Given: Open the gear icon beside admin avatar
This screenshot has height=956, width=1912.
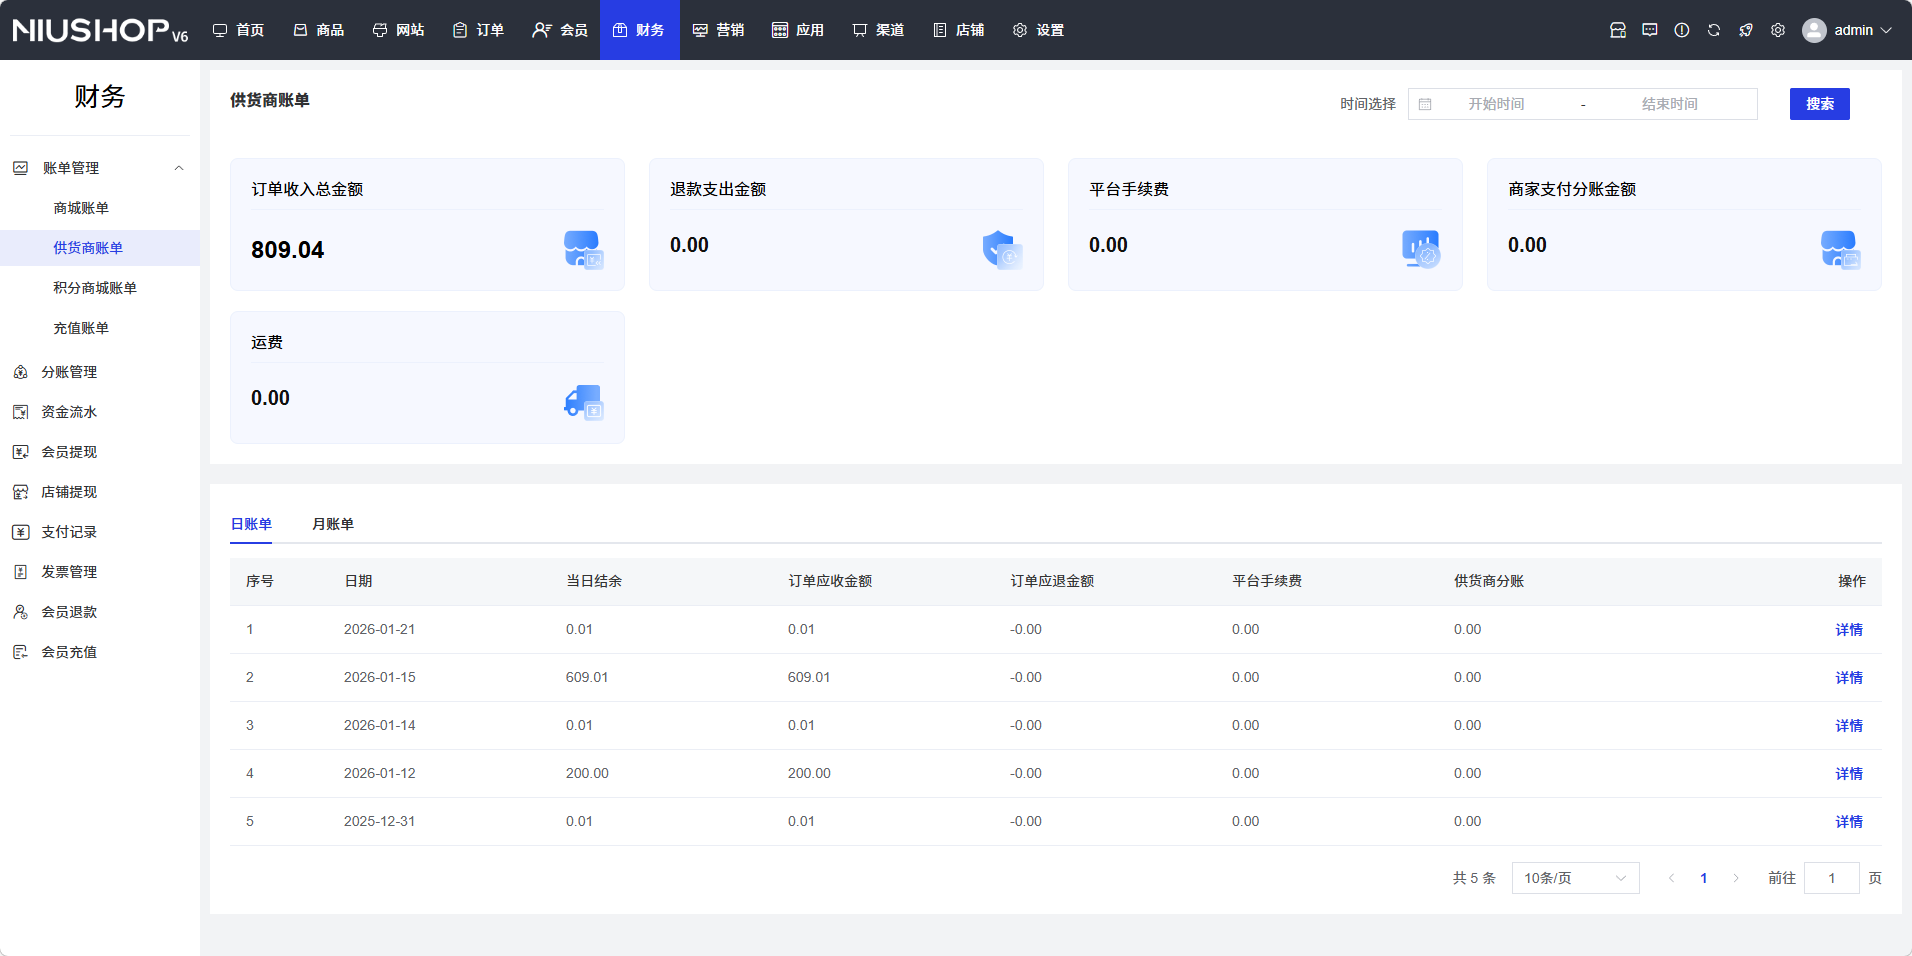Looking at the screenshot, I should click(x=1778, y=30).
